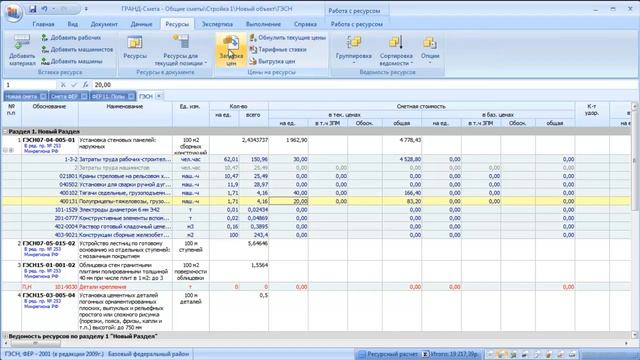The width and height of the screenshot is (640, 360).
Task: Open the Работа с ресурсом ribbon tab
Action: 356,24
